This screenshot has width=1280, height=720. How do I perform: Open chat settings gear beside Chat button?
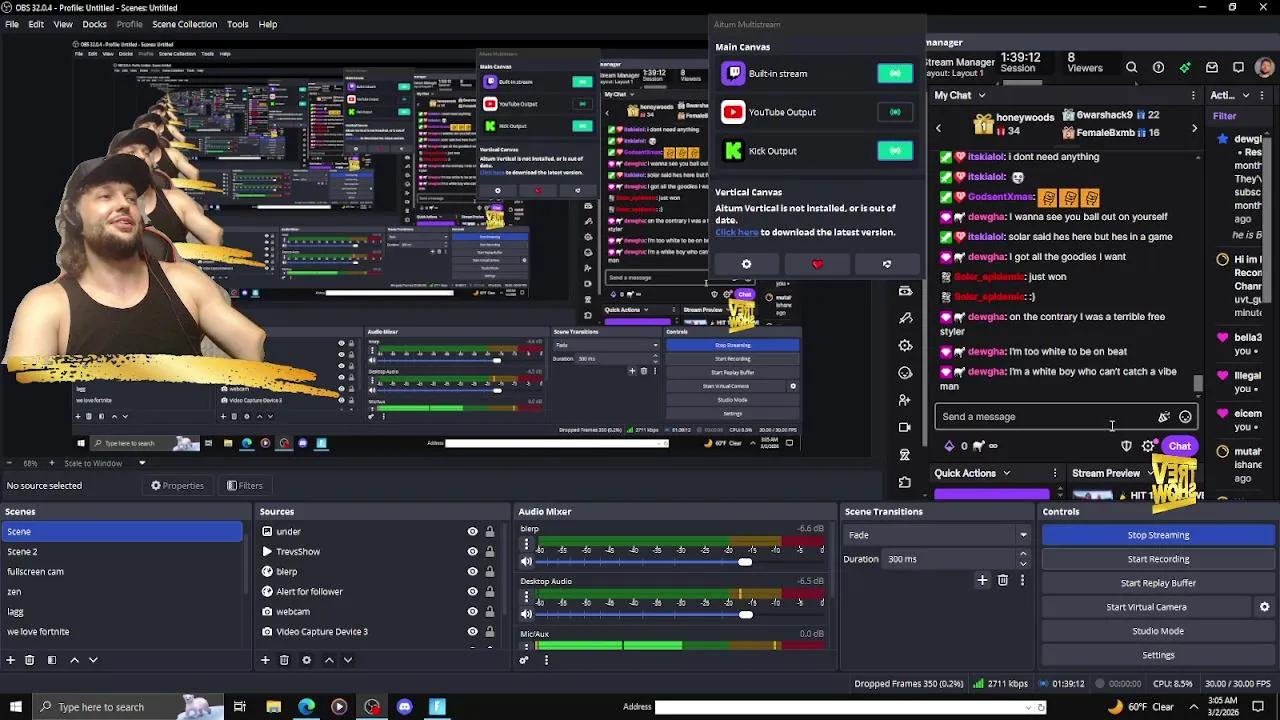click(x=1148, y=446)
